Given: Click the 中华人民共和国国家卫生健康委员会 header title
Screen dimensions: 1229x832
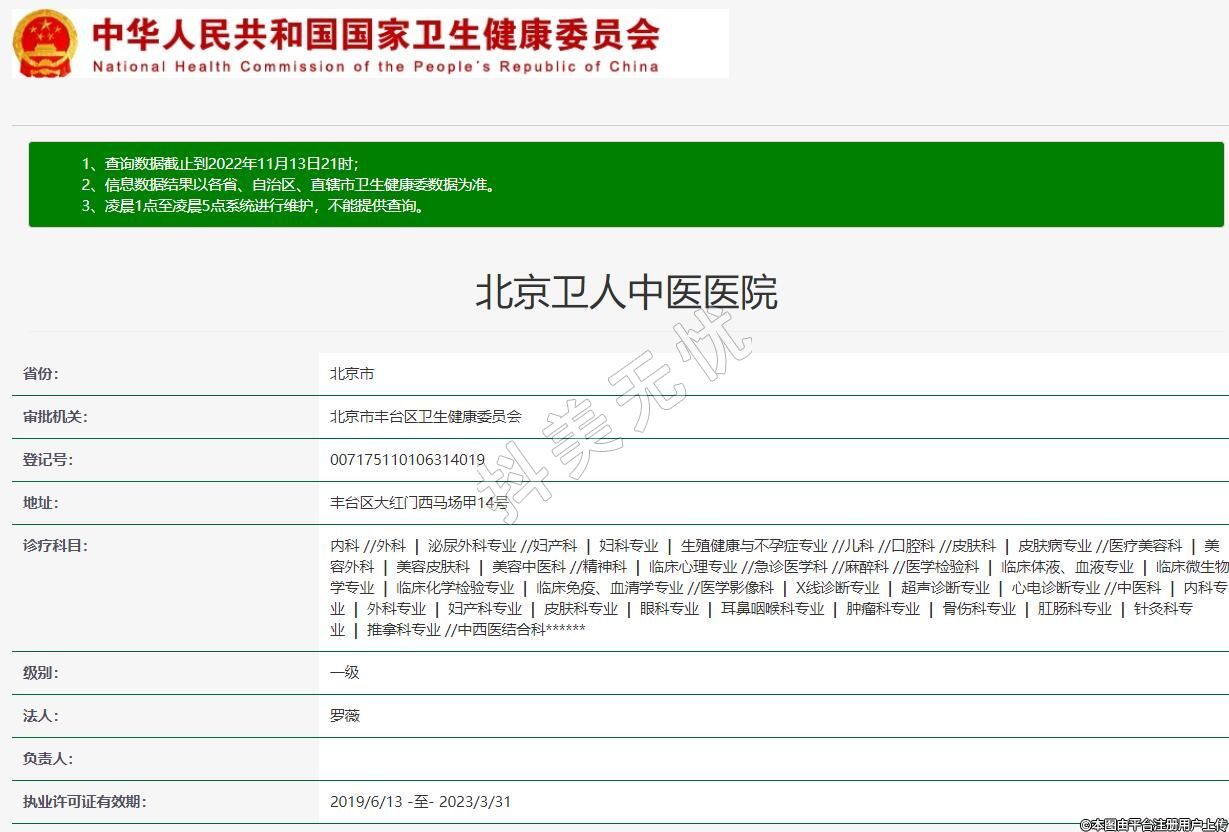Looking at the screenshot, I should pyautogui.click(x=376, y=34).
